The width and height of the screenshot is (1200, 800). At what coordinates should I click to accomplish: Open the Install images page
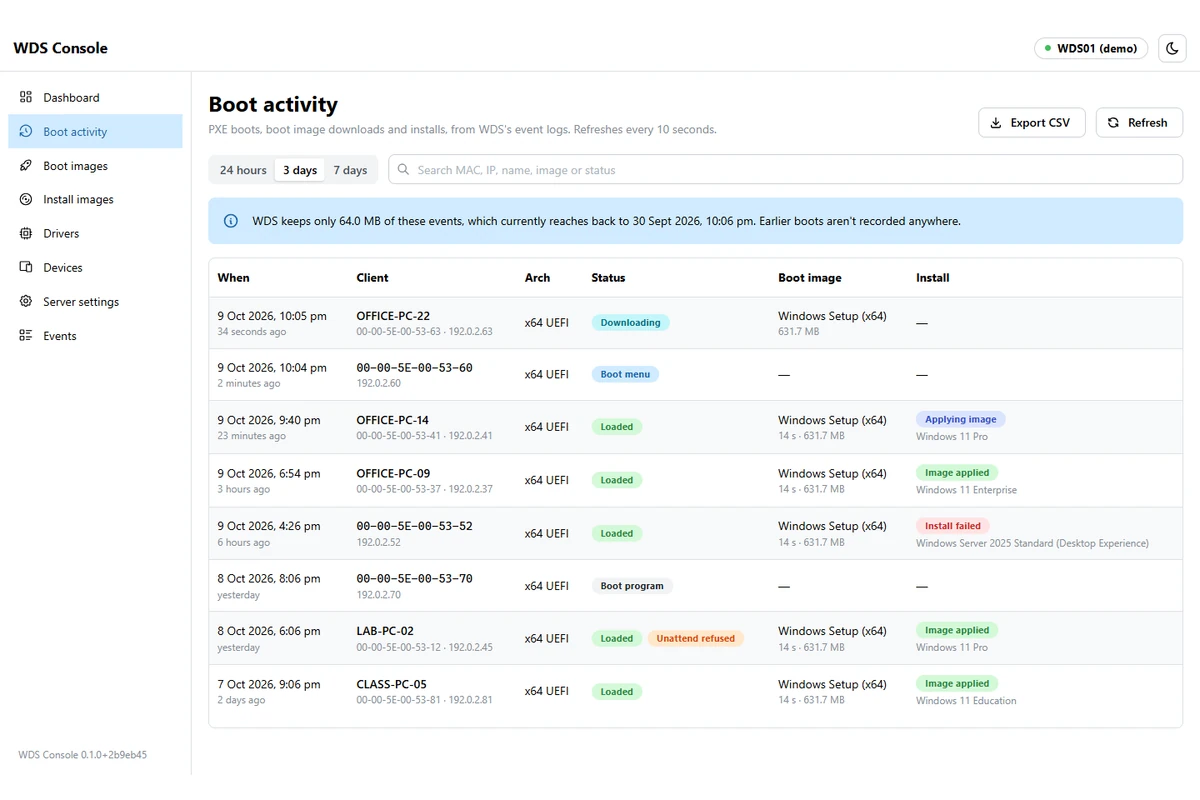click(96, 199)
